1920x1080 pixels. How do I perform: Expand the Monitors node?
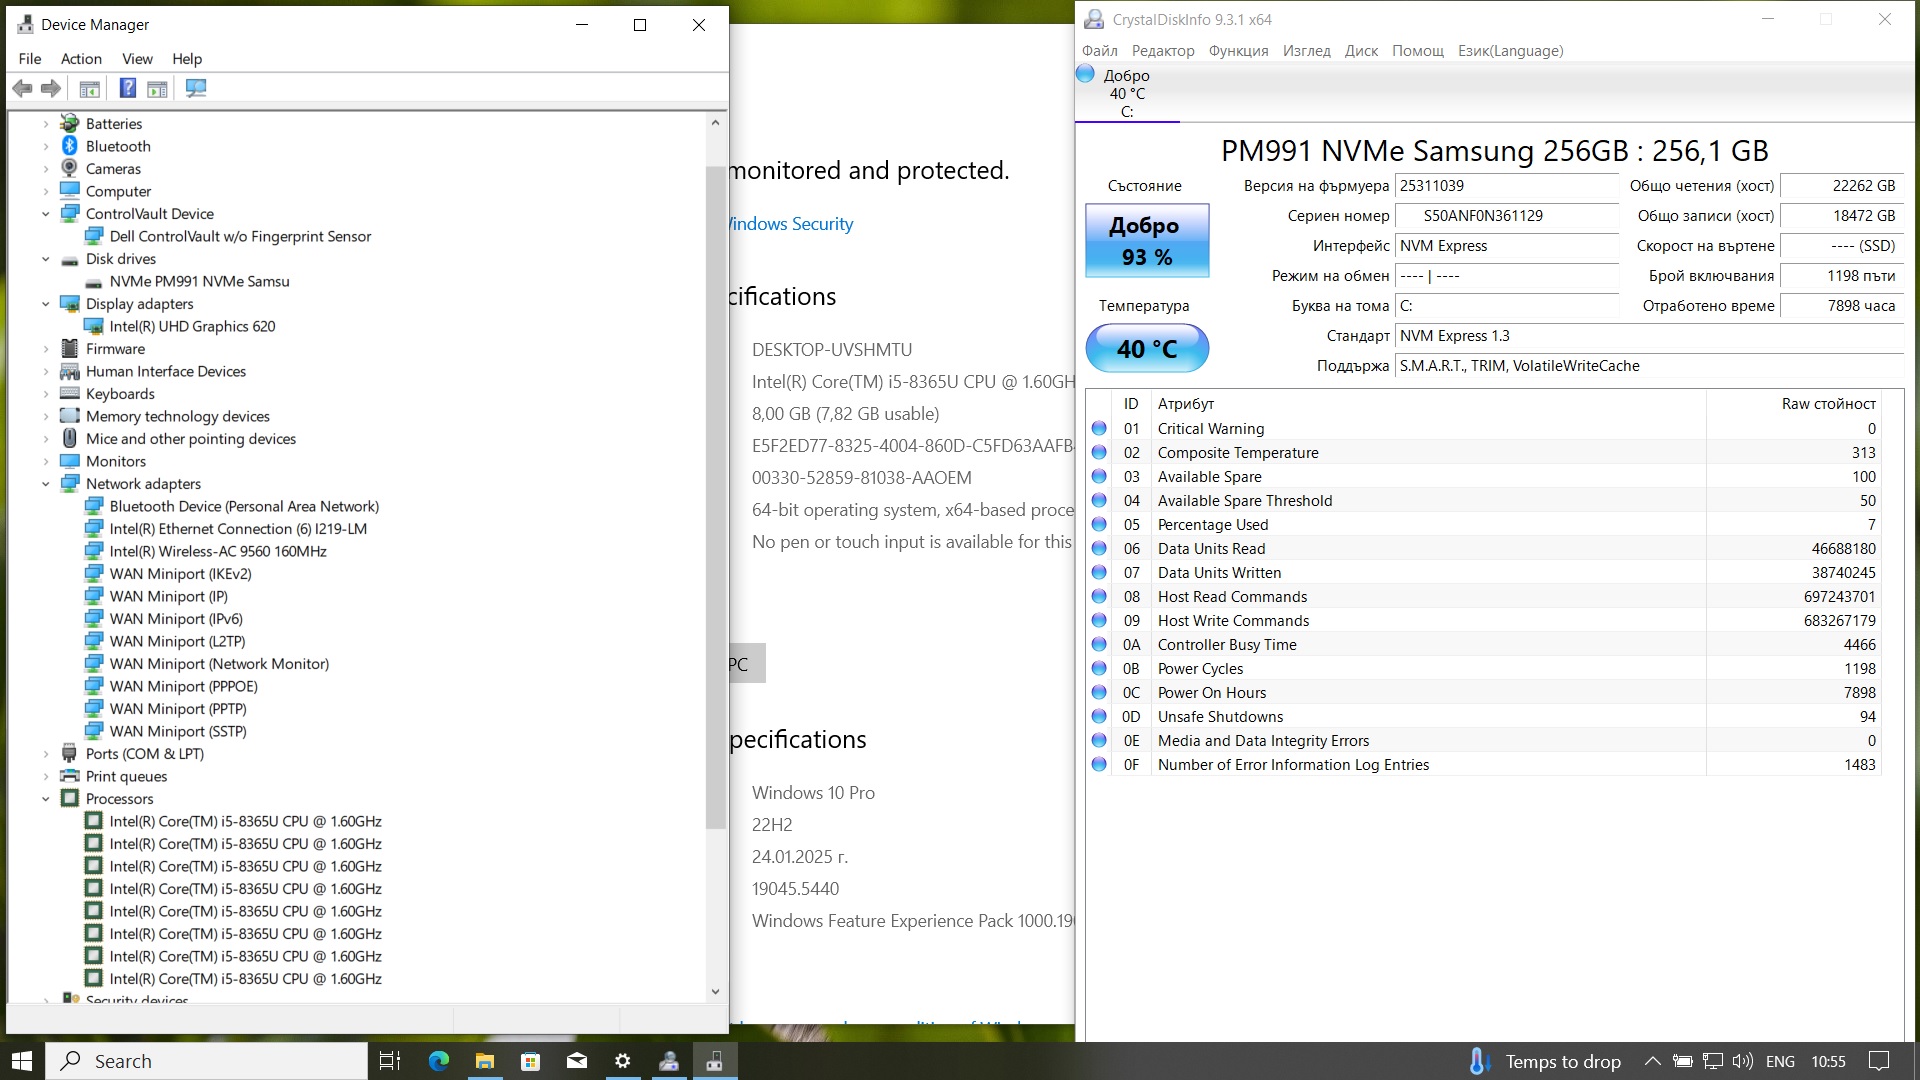[46, 461]
